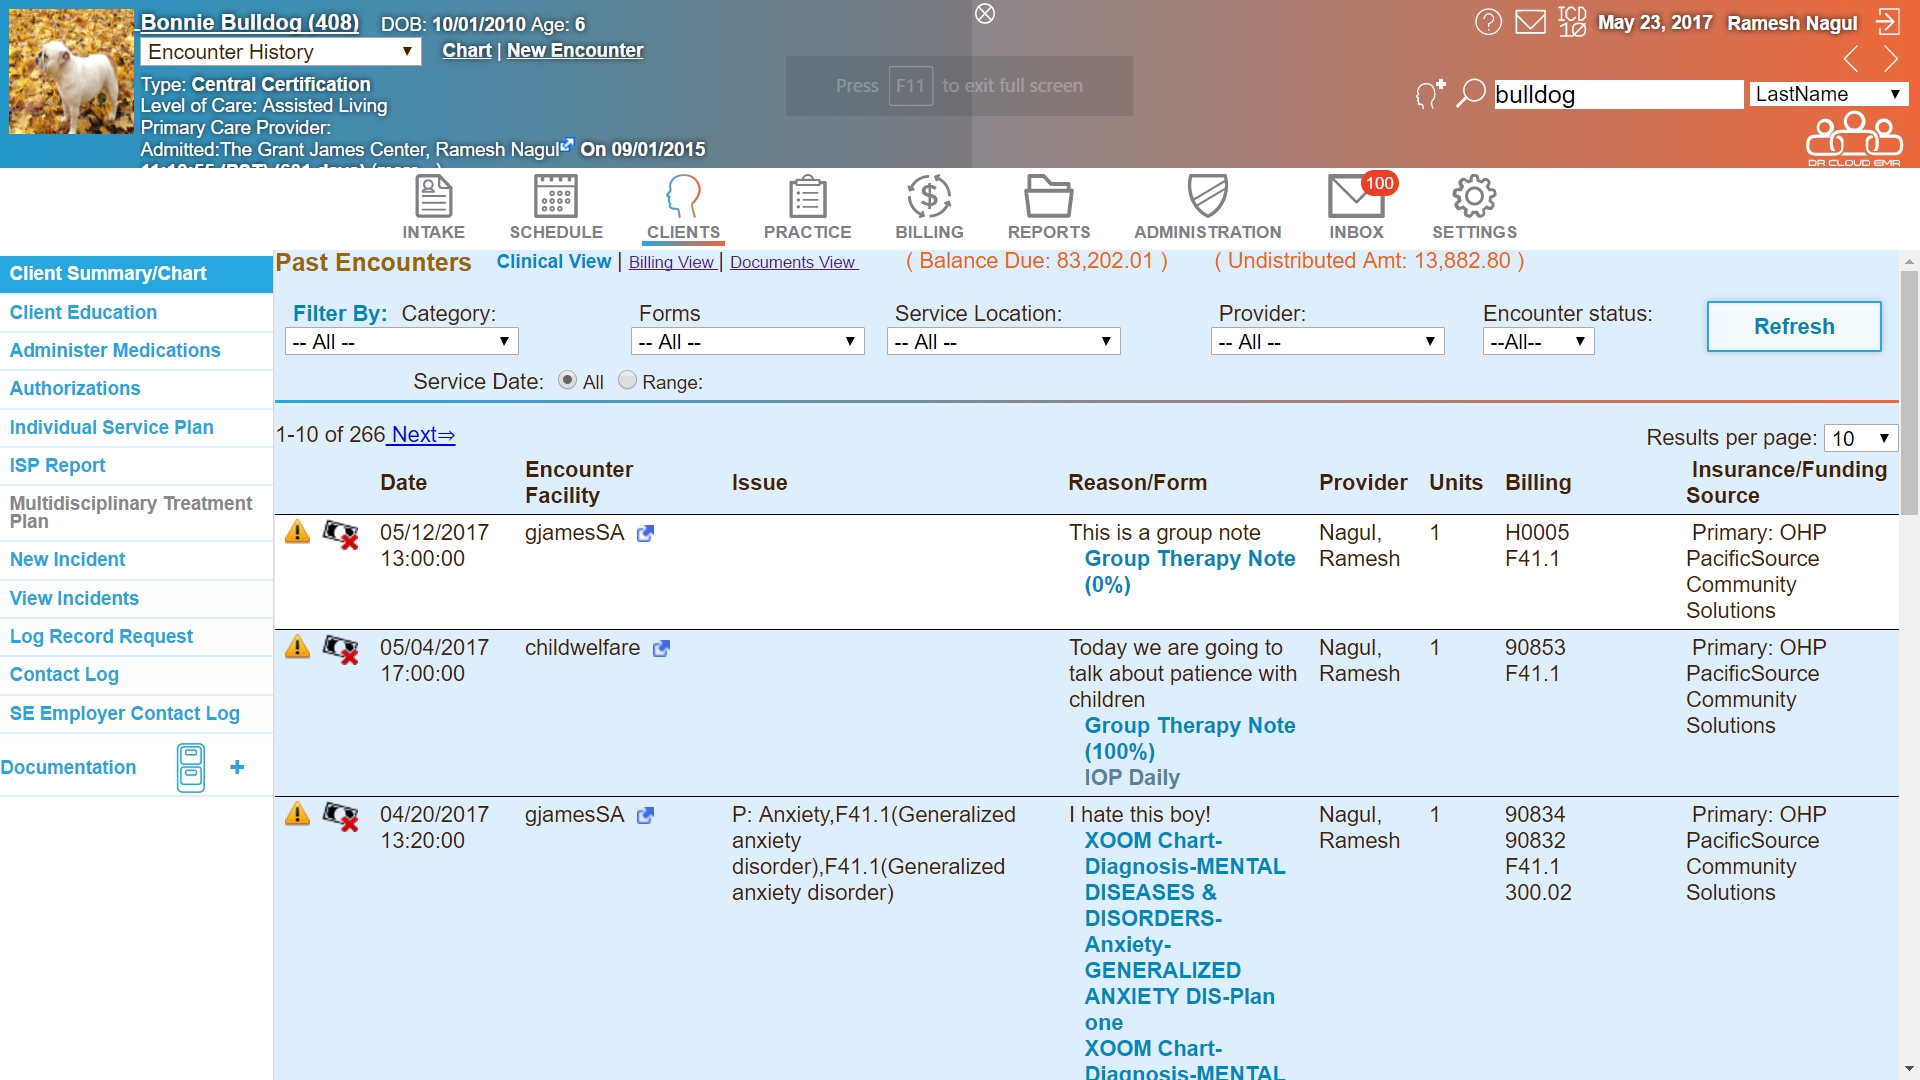Open Client Education in sidebar
Screen dimensions: 1920x1080
tap(83, 312)
